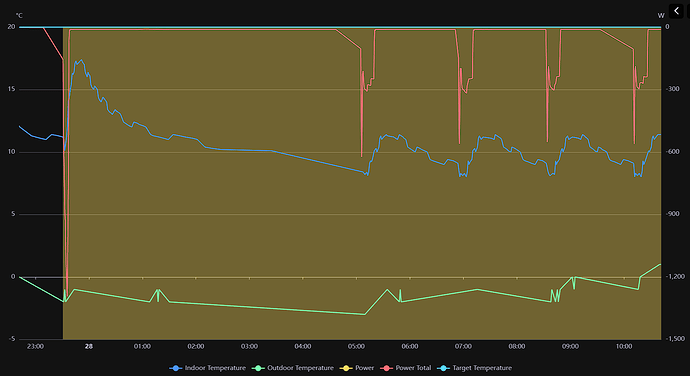
Task: Toggle the Power Total series in the legend
Action: (x=406, y=368)
